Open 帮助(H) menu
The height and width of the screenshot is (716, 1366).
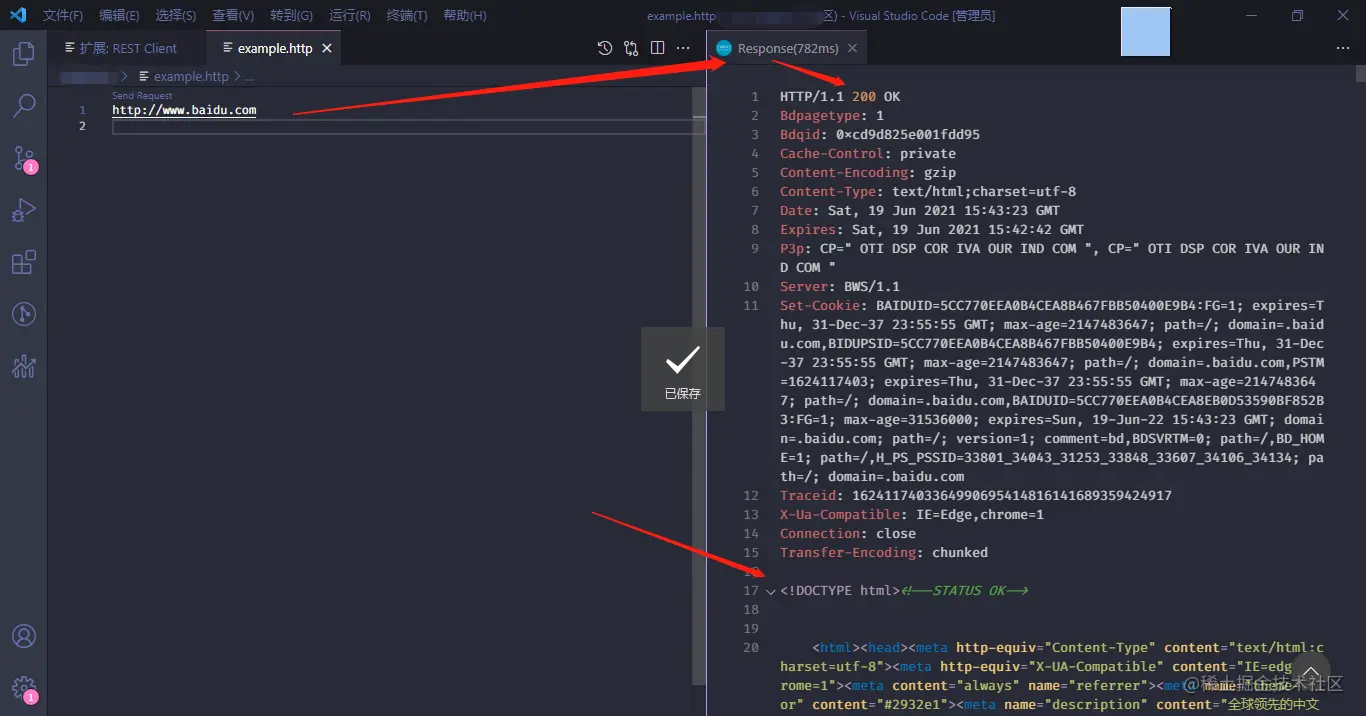(464, 16)
